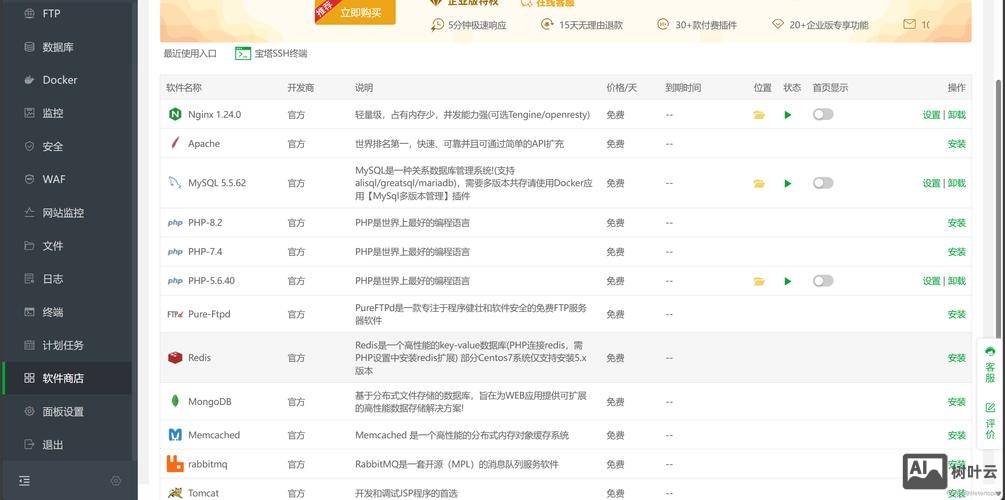Open 客服 floating side button

pos(990,365)
